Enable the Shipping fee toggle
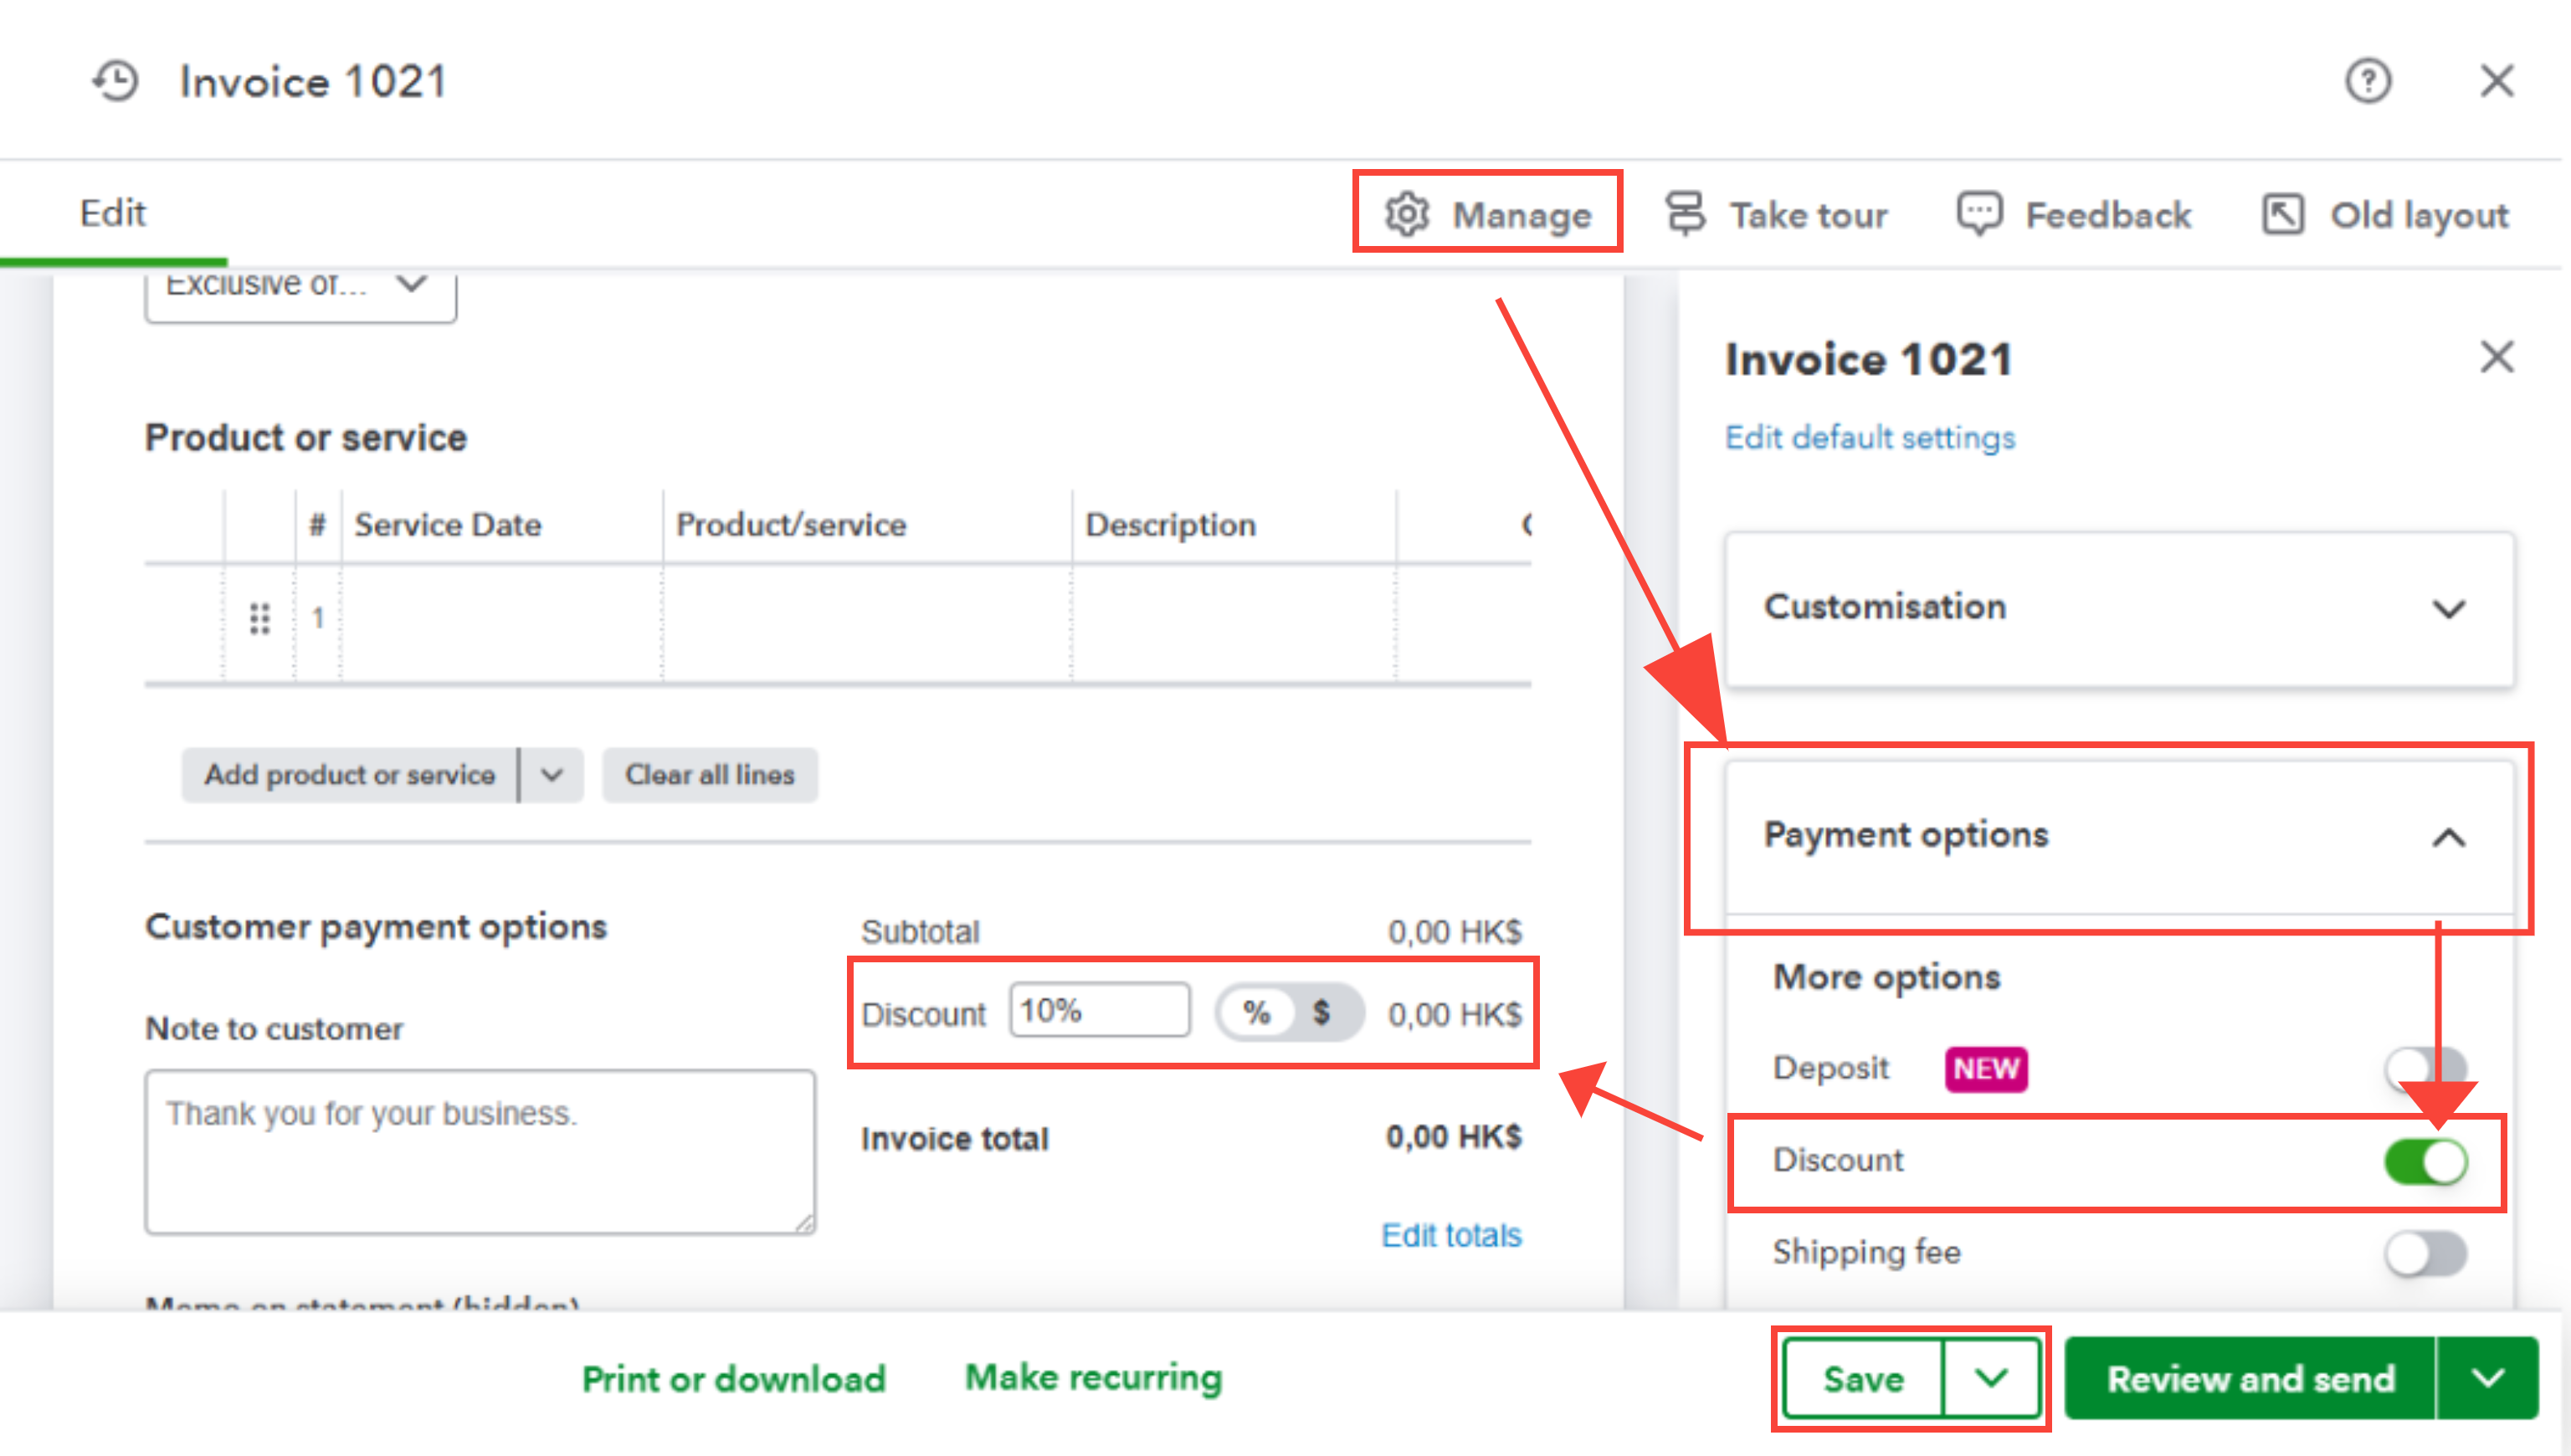This screenshot has height=1456, width=2571. tap(2425, 1253)
